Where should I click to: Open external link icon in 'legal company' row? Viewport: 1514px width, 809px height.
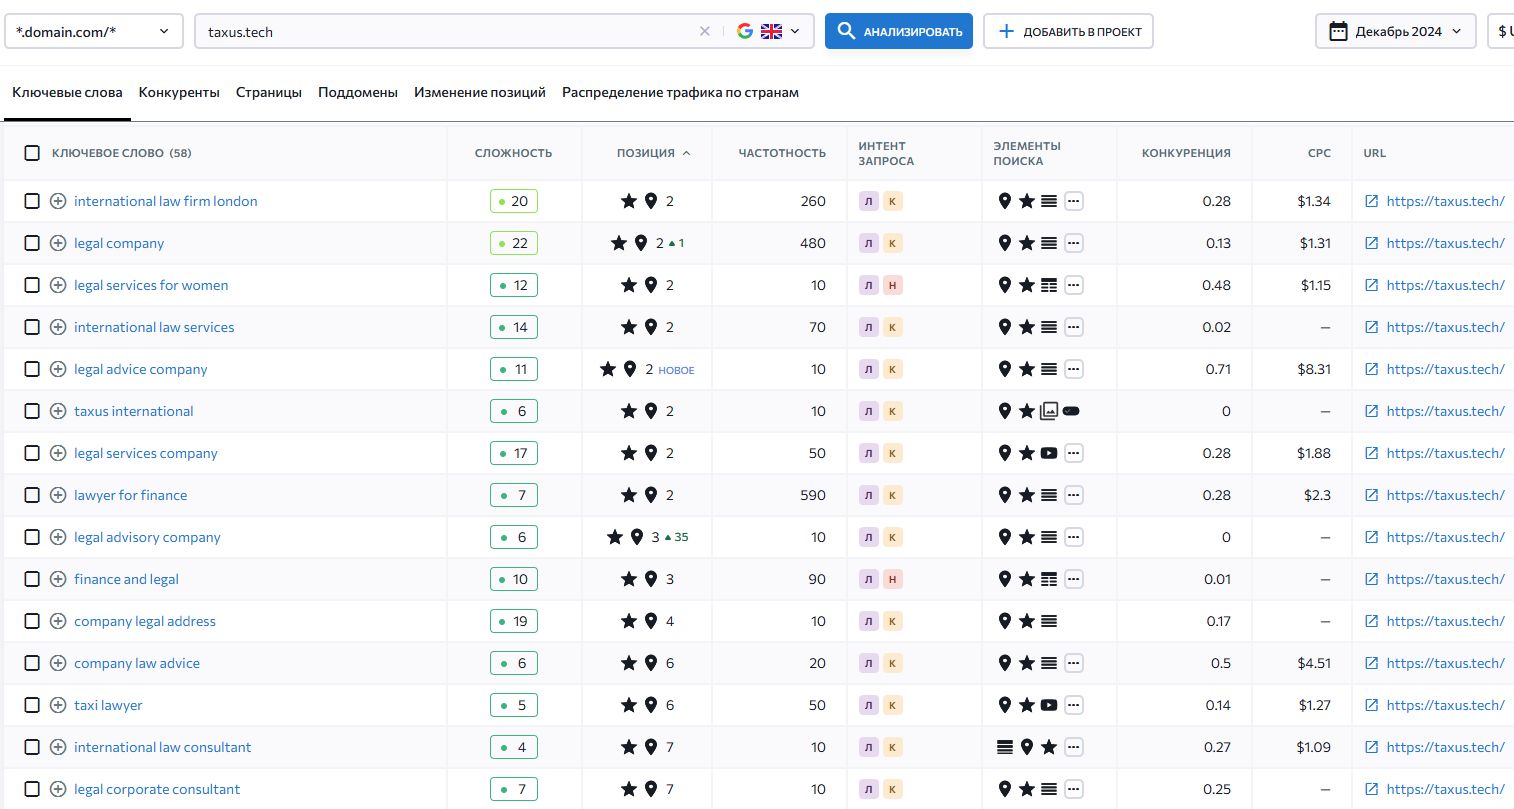(1372, 243)
